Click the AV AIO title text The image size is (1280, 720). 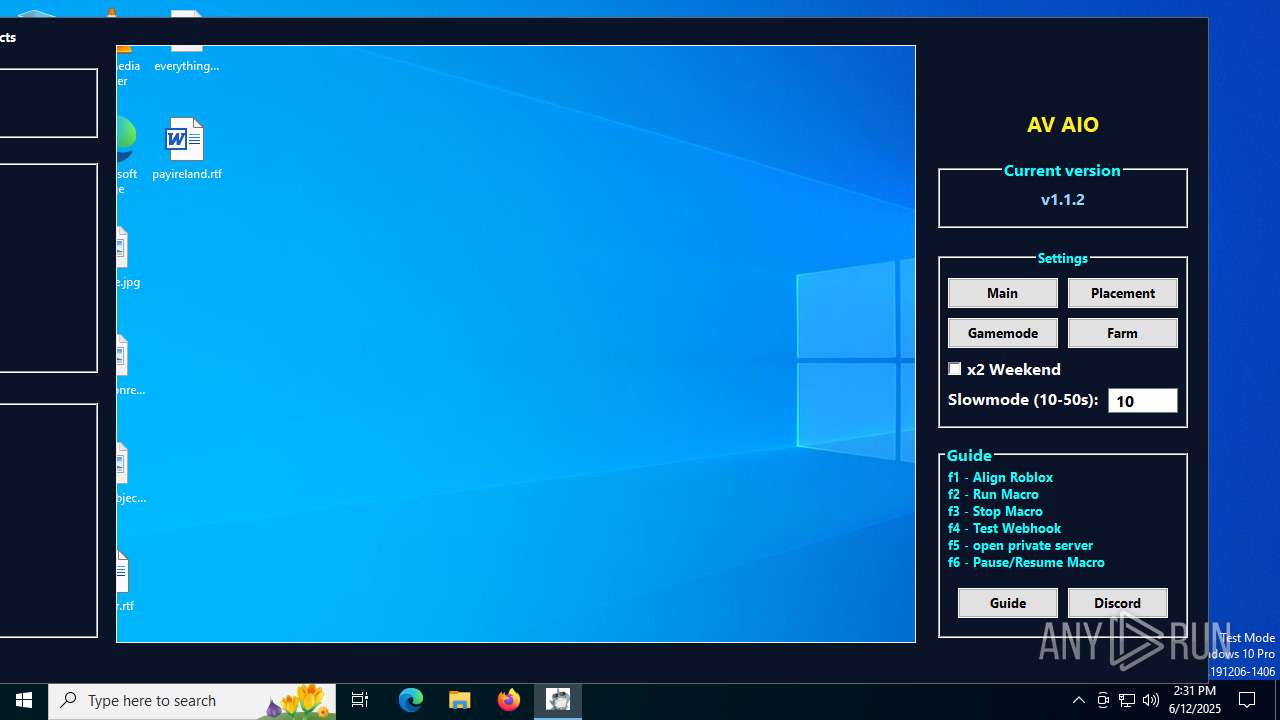(x=1062, y=124)
